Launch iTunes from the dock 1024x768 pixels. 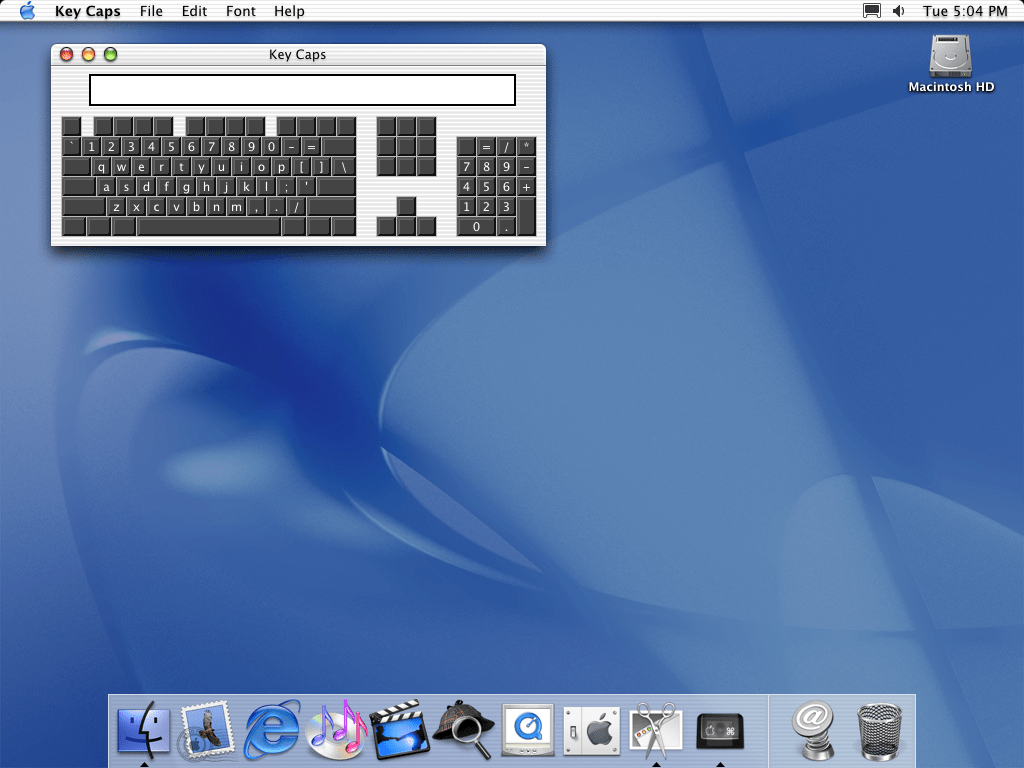click(337, 729)
